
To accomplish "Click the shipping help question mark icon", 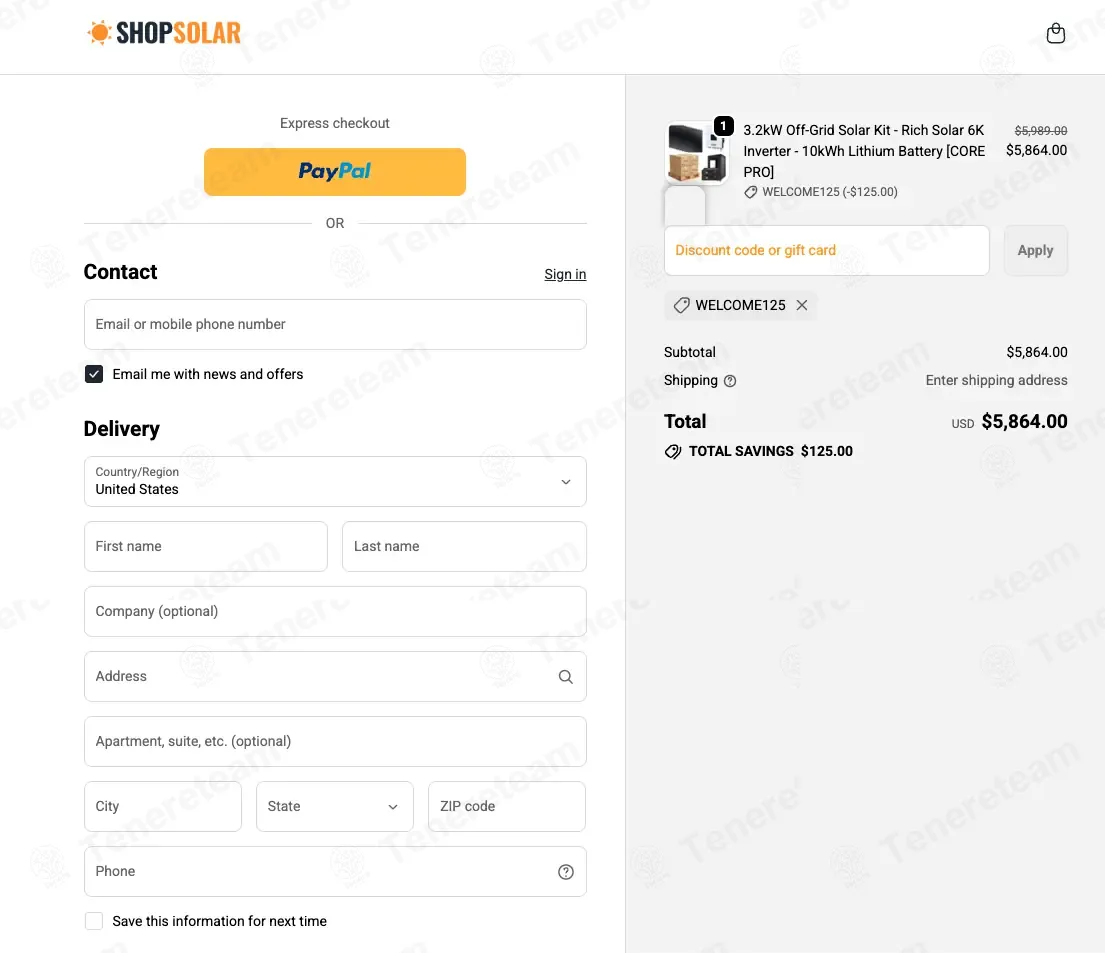I will click(730, 381).
